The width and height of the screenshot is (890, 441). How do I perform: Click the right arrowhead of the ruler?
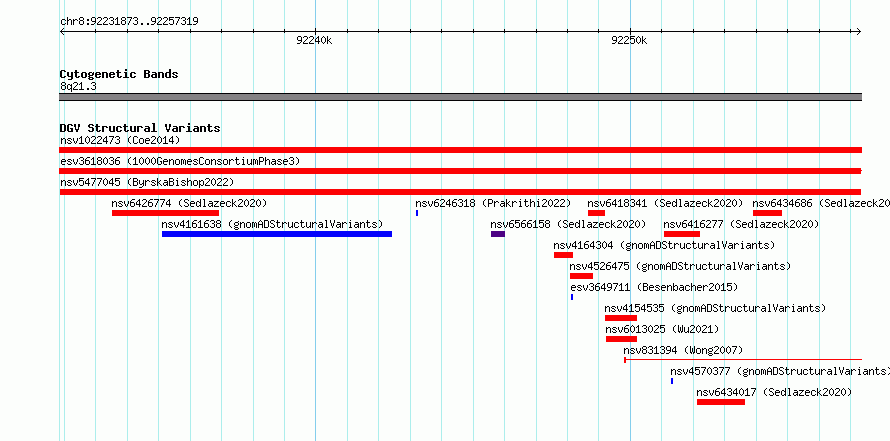click(859, 31)
